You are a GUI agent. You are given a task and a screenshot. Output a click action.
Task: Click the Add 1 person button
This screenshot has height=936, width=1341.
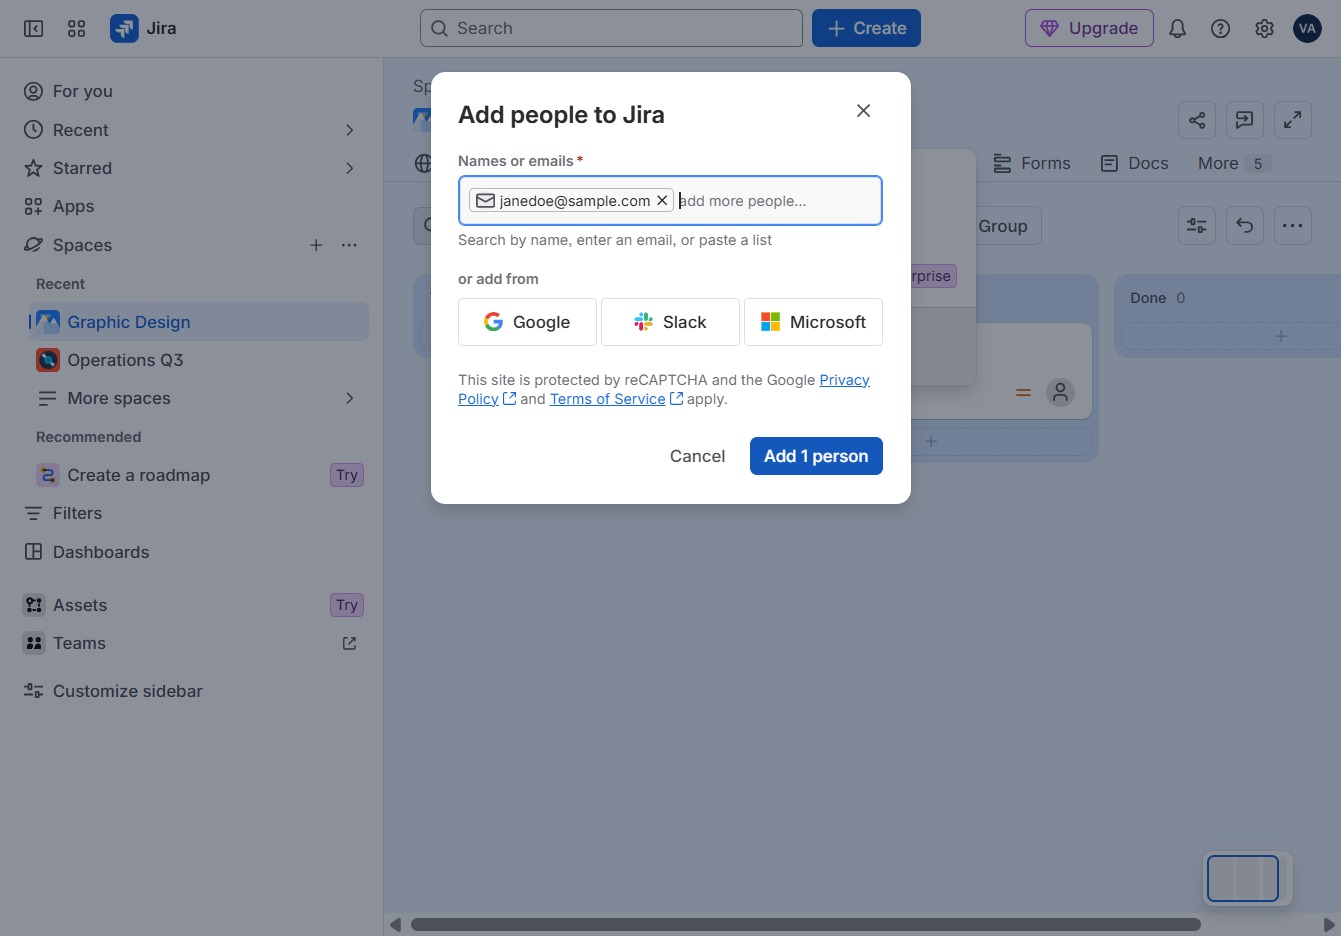click(816, 456)
